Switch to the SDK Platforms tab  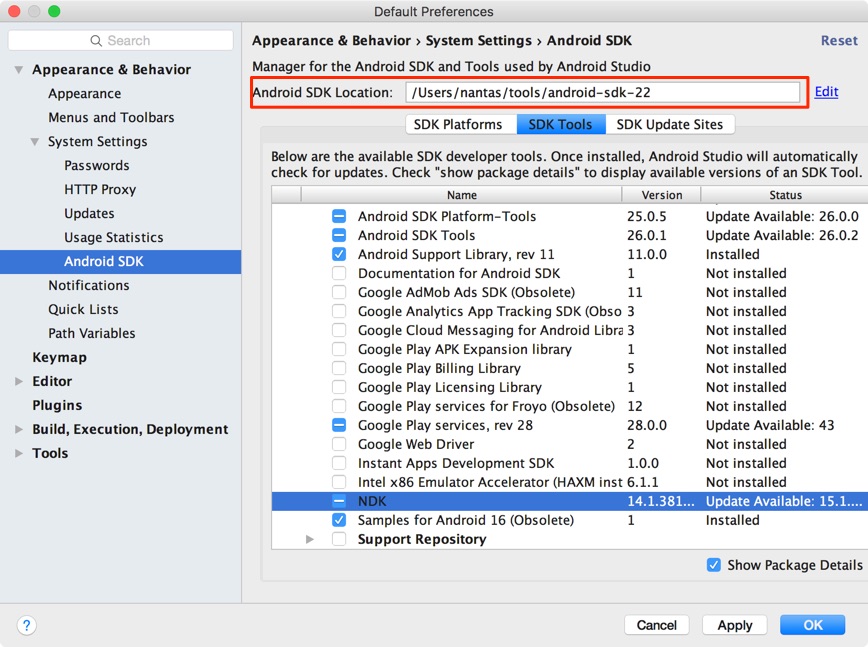[459, 124]
